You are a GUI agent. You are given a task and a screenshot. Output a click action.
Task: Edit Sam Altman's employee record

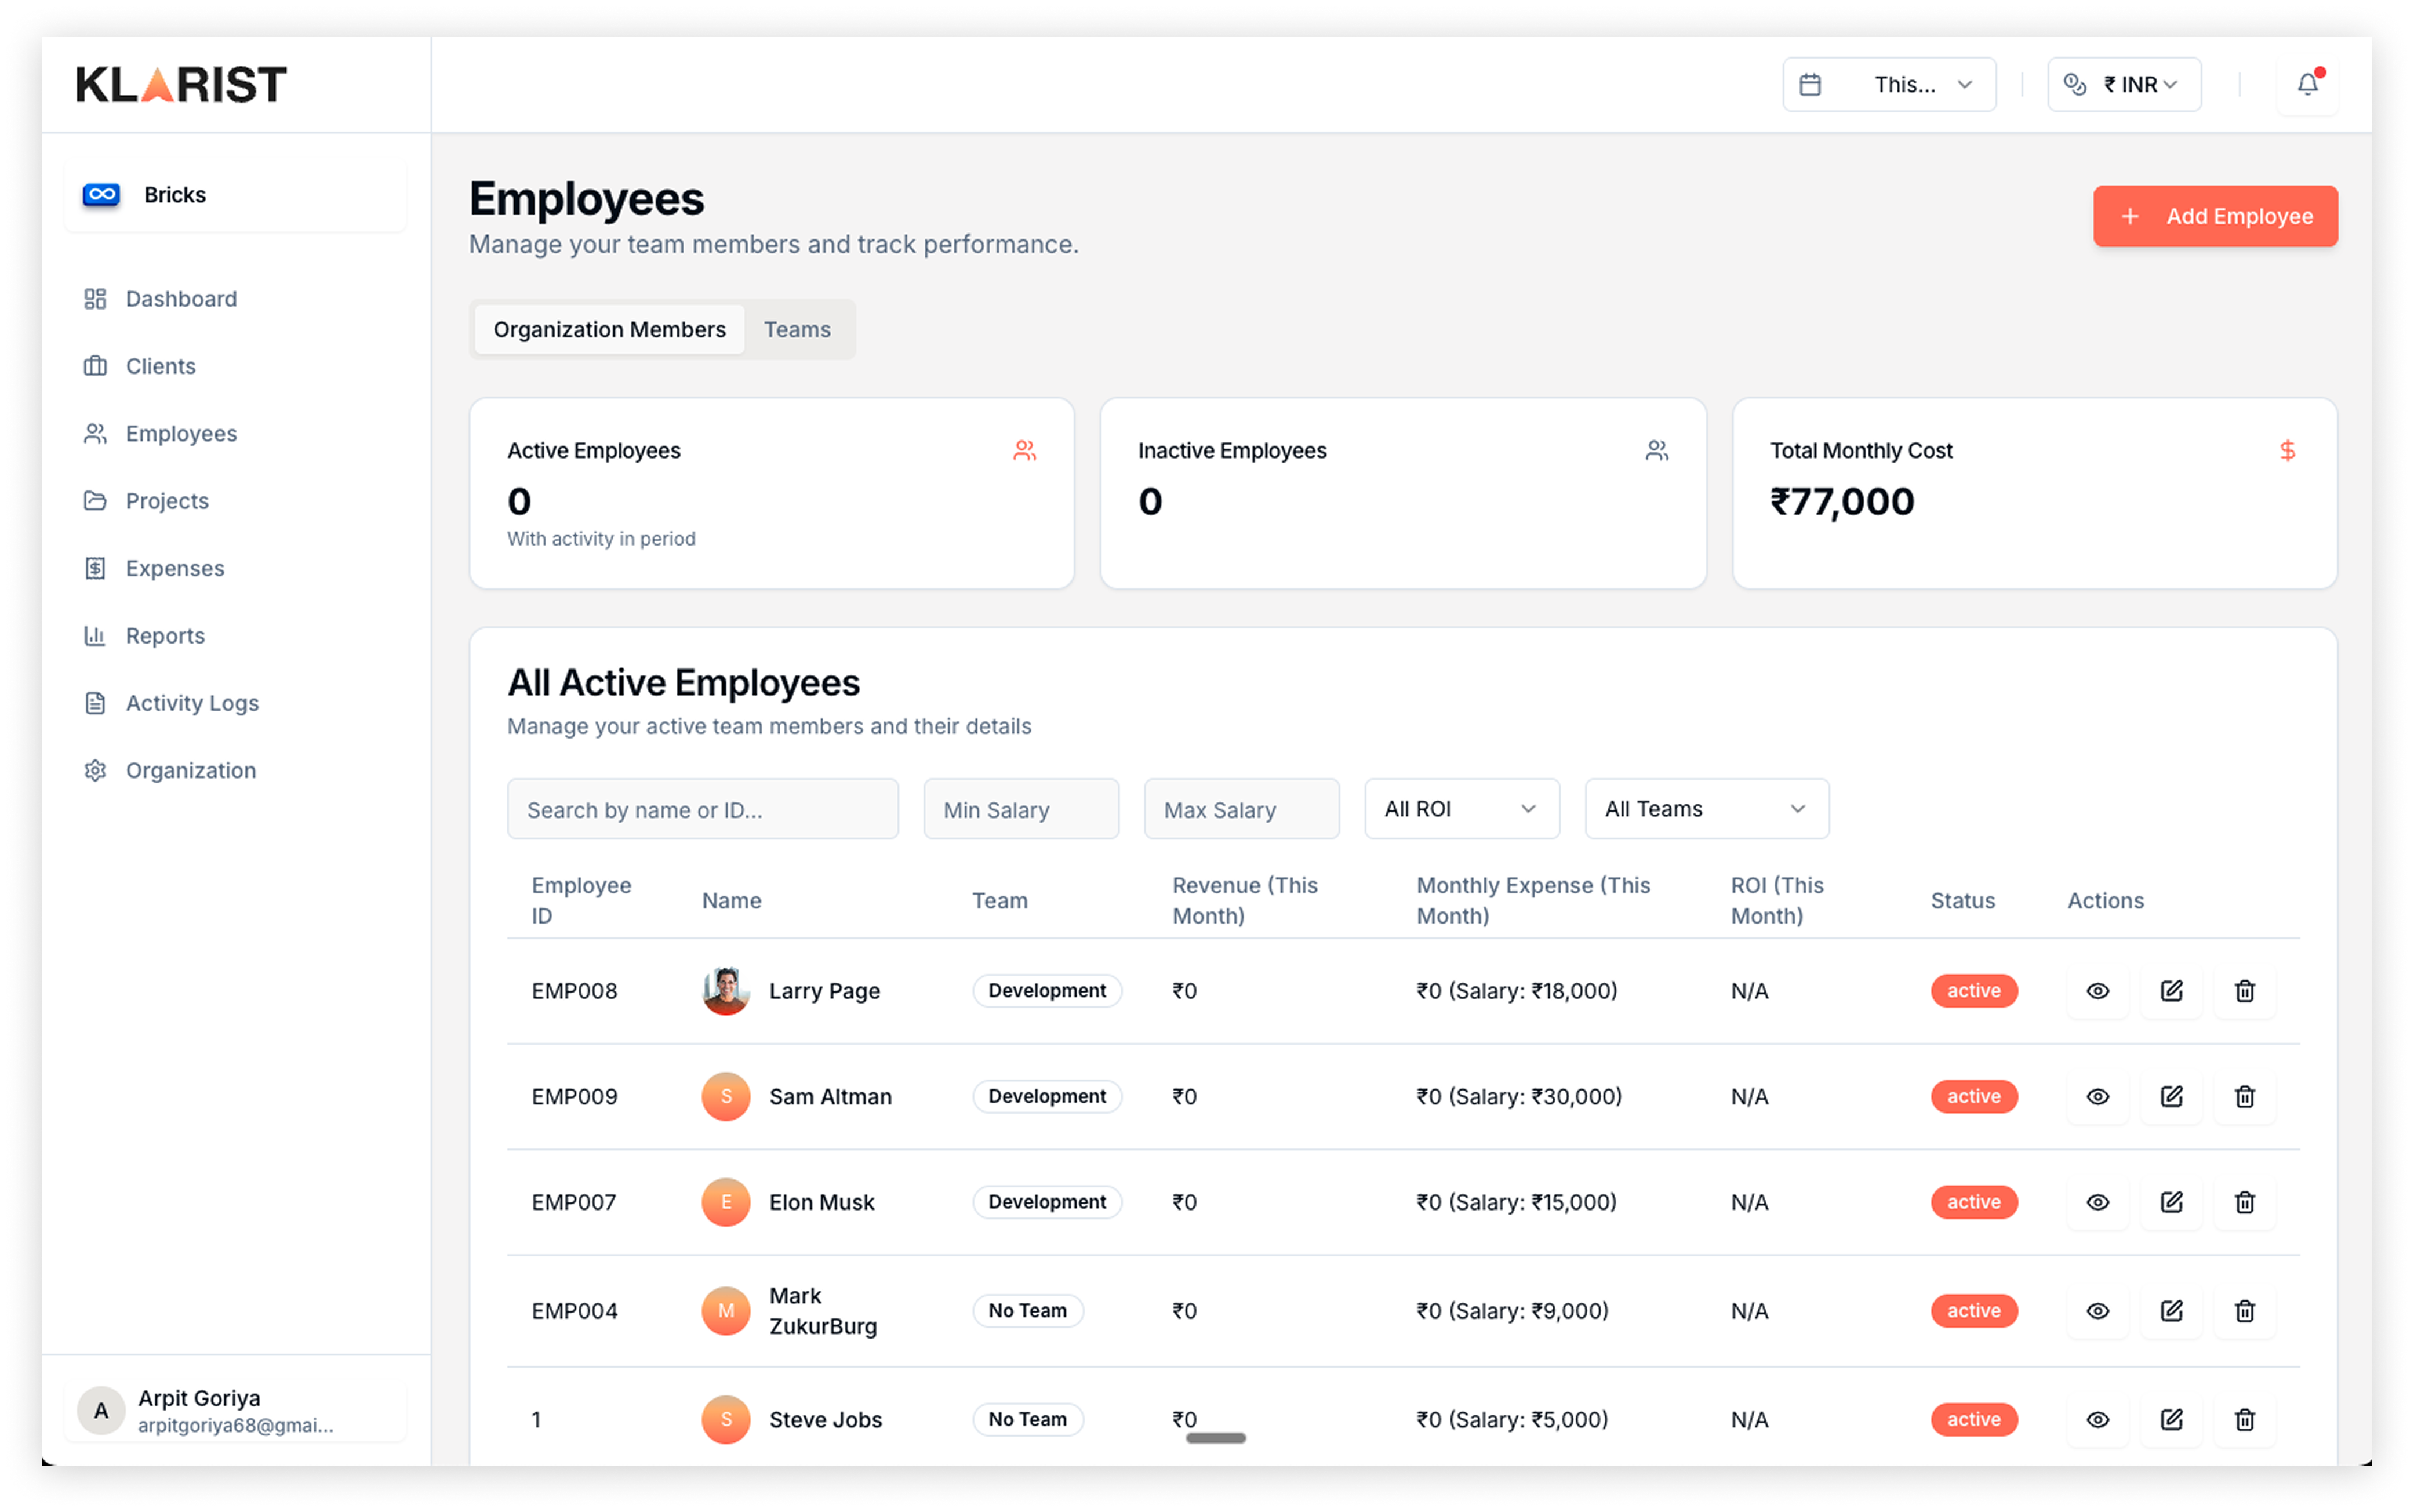click(x=2171, y=1097)
